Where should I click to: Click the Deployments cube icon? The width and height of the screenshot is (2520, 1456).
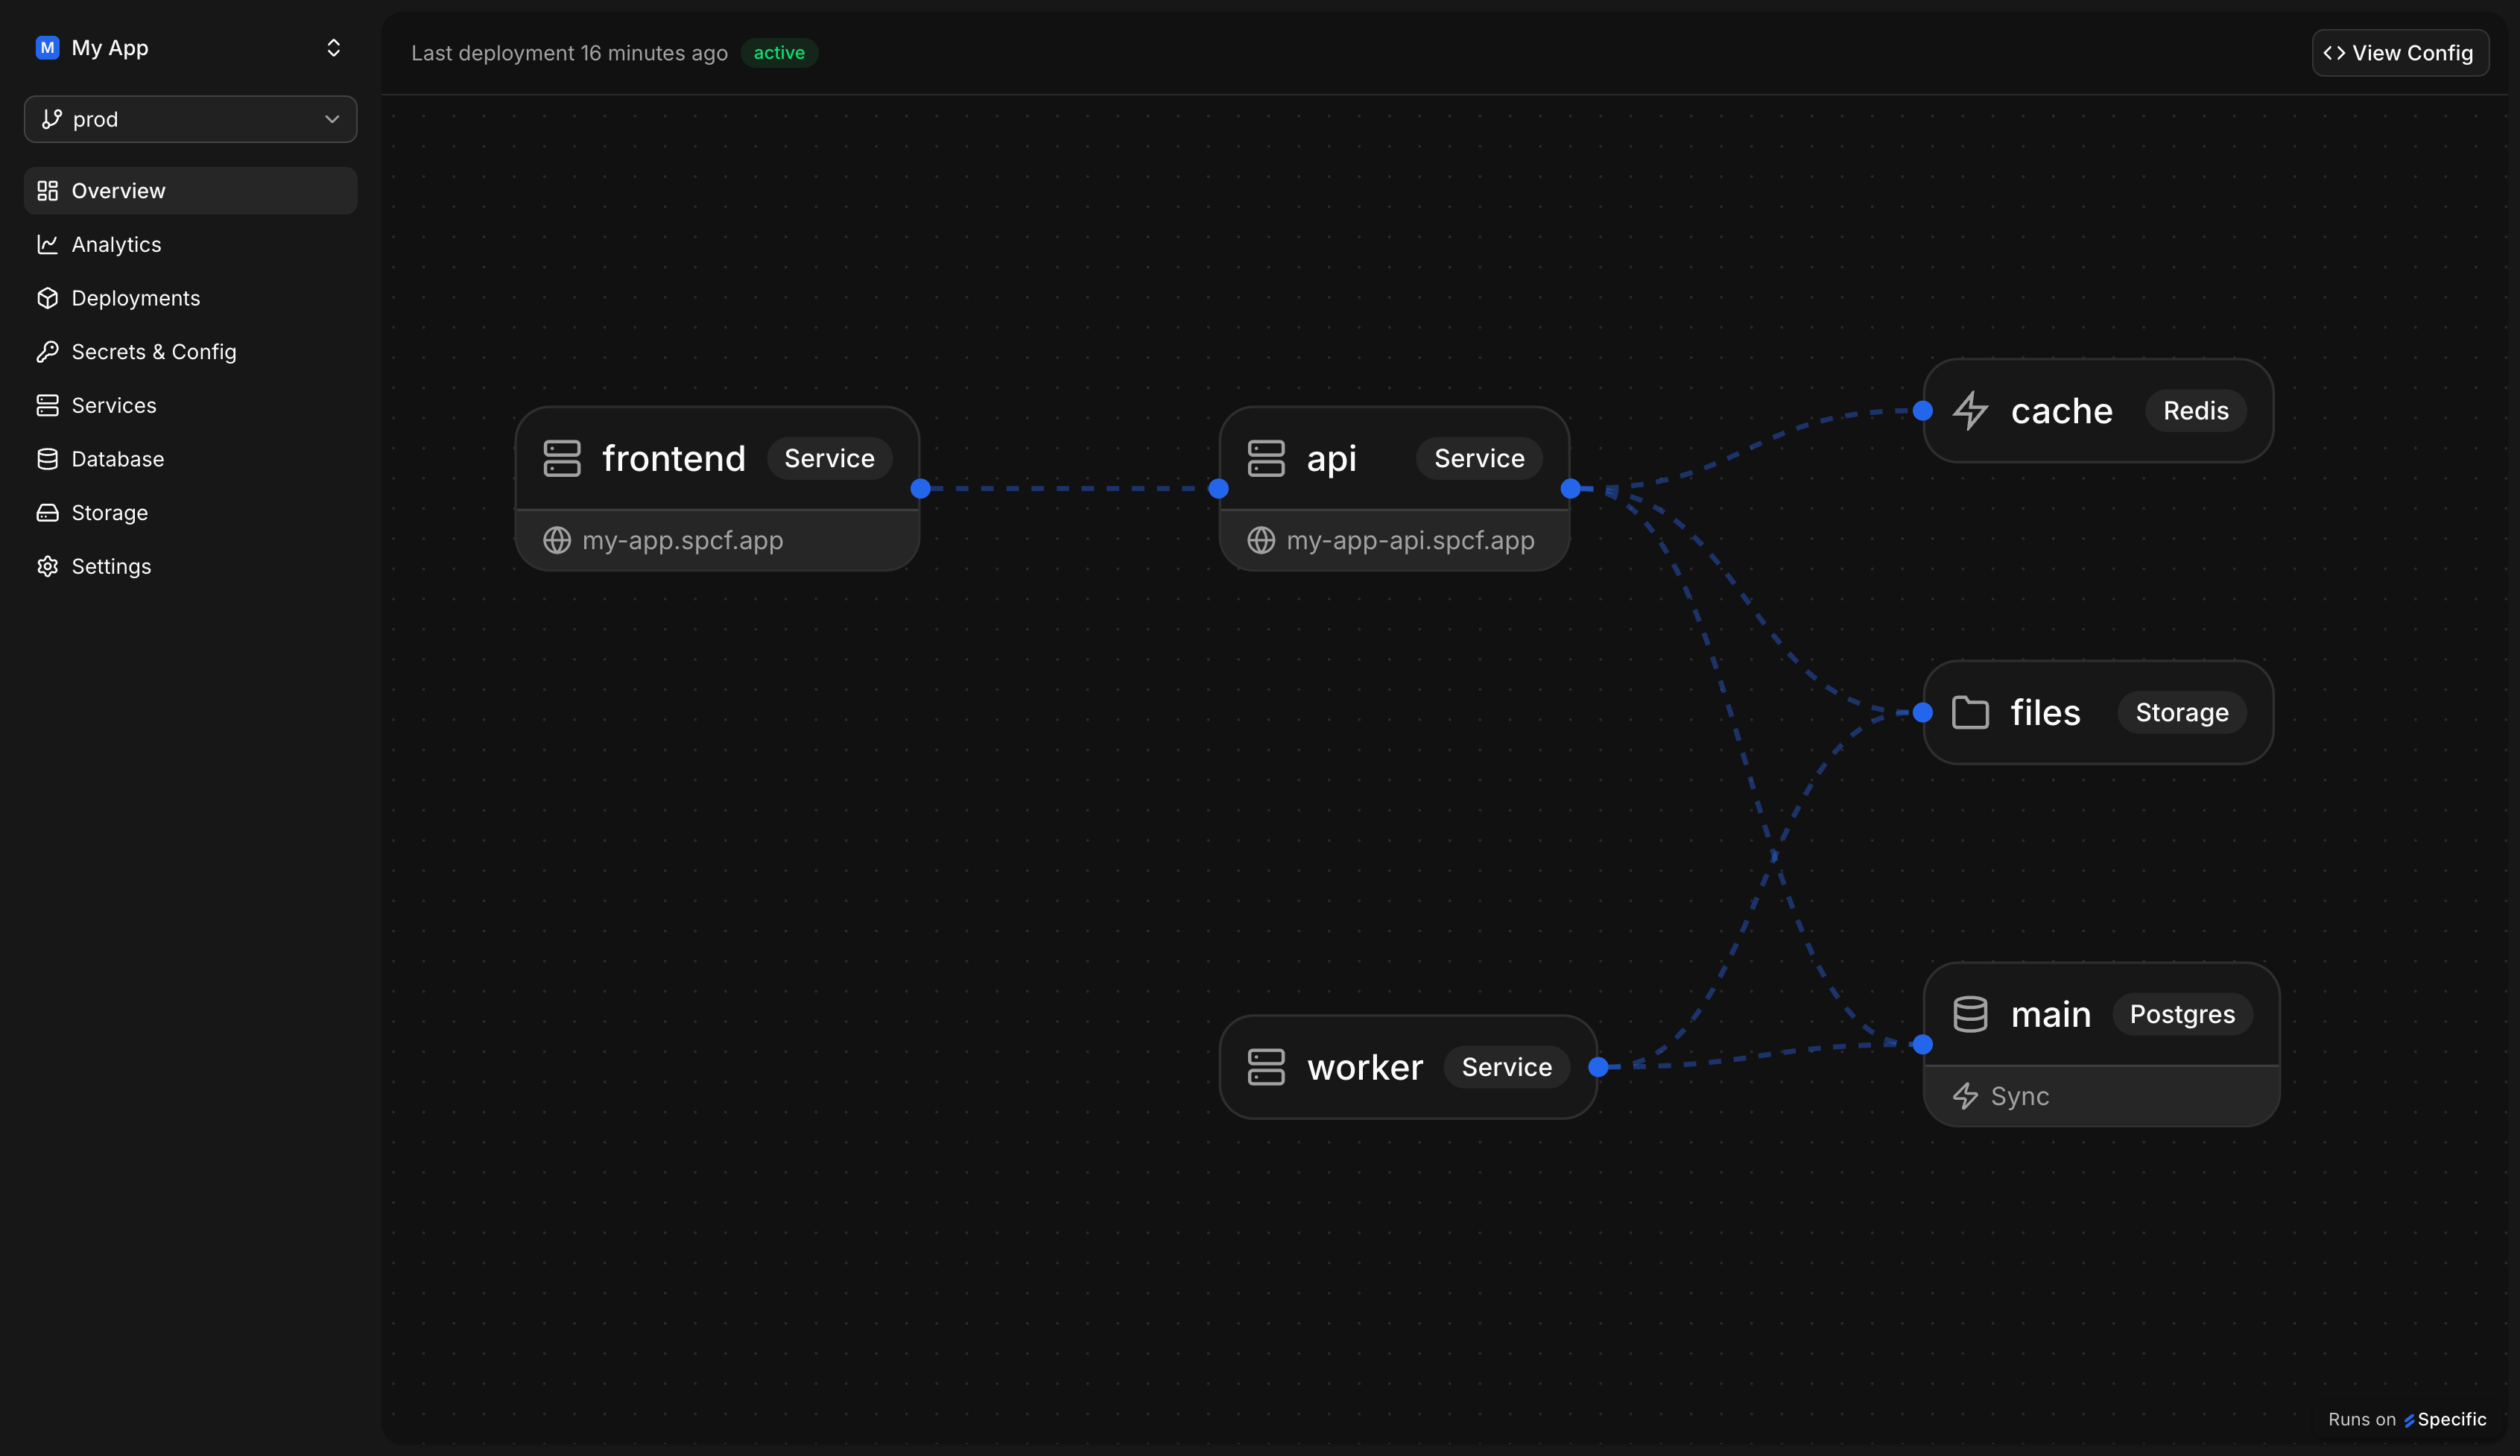click(x=47, y=298)
